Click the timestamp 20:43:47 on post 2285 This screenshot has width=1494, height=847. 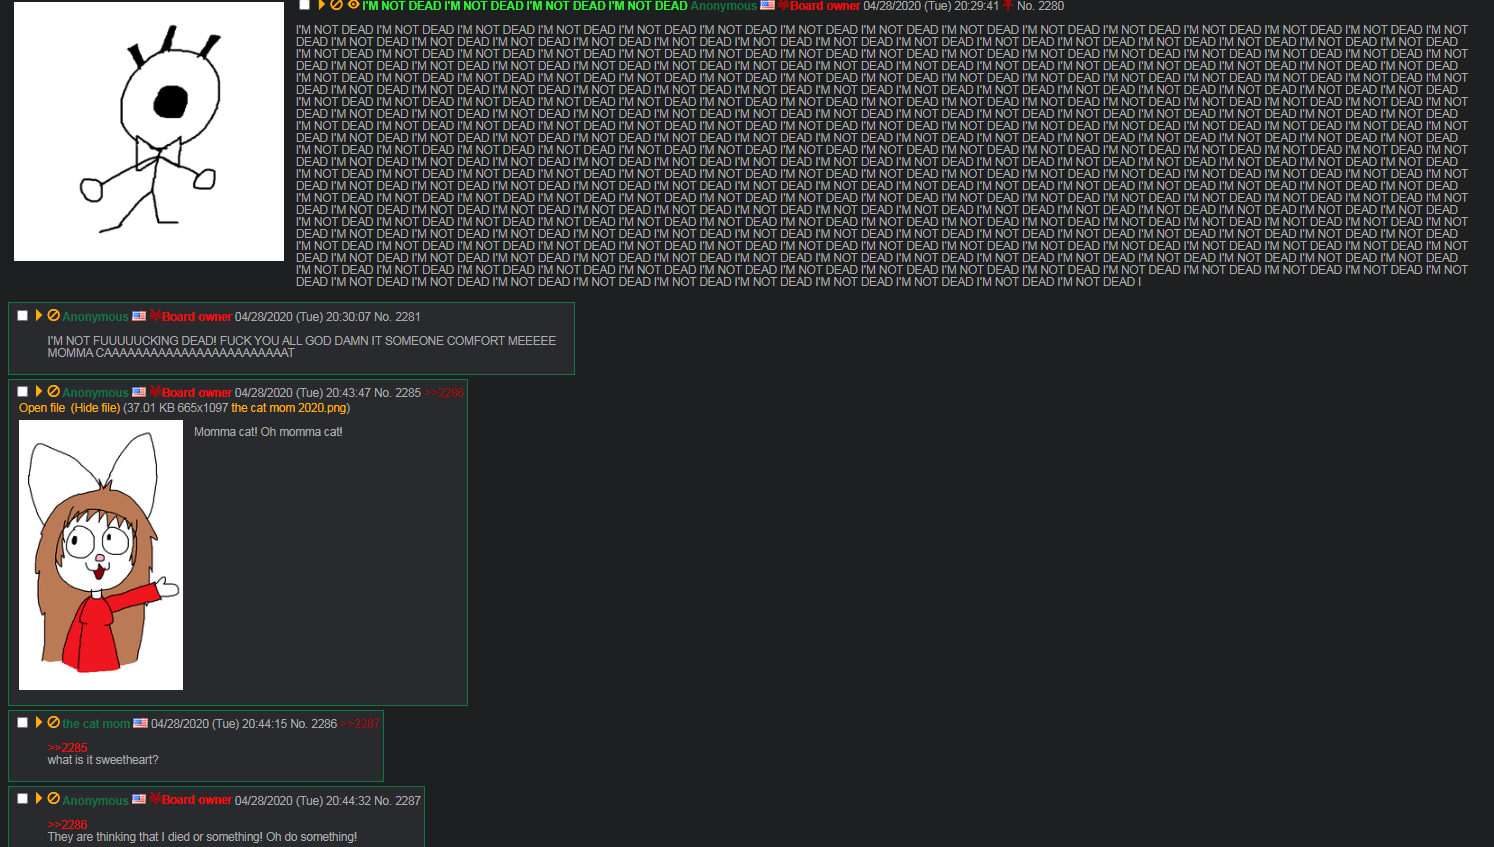pyautogui.click(x=348, y=393)
